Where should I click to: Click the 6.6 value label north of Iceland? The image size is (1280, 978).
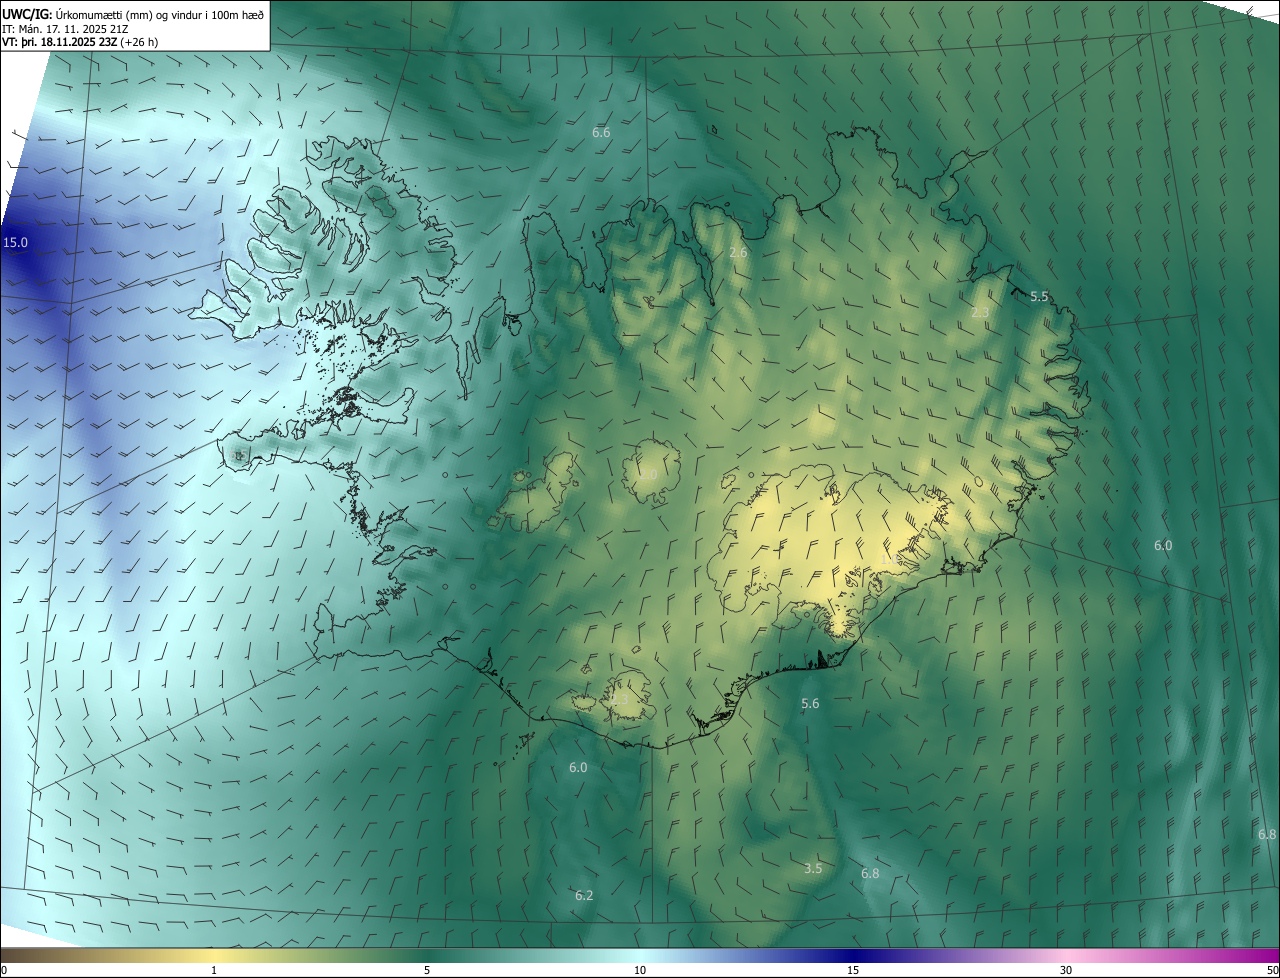[x=601, y=132]
